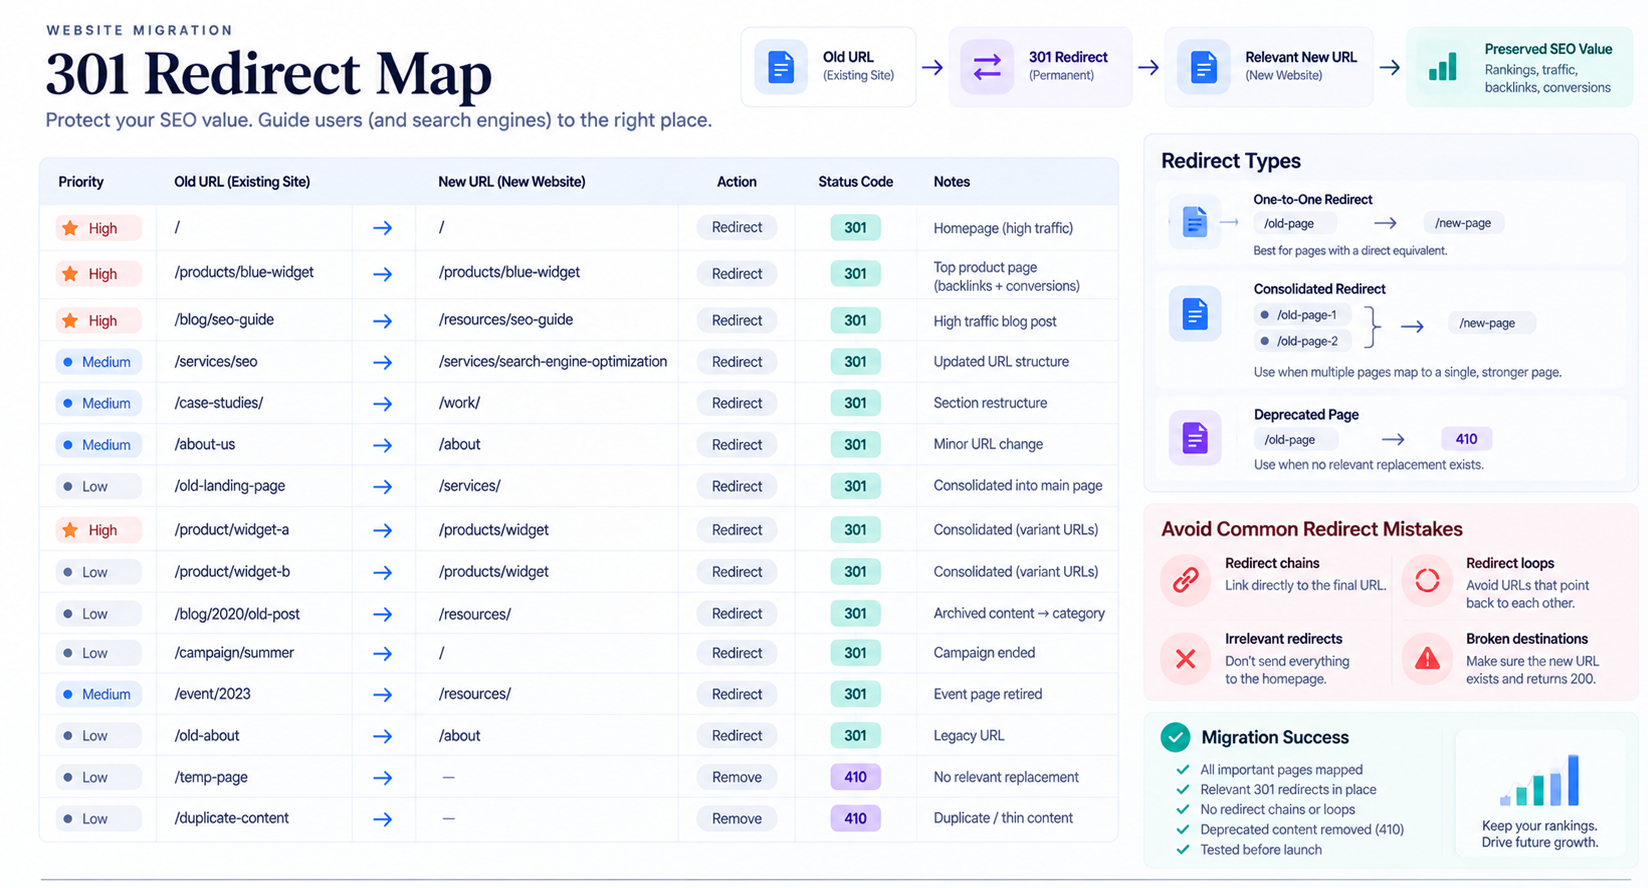Click the Remove action pill for /duplicate-content
Image resolution: width=1648 pixels, height=888 pixels.
[737, 818]
